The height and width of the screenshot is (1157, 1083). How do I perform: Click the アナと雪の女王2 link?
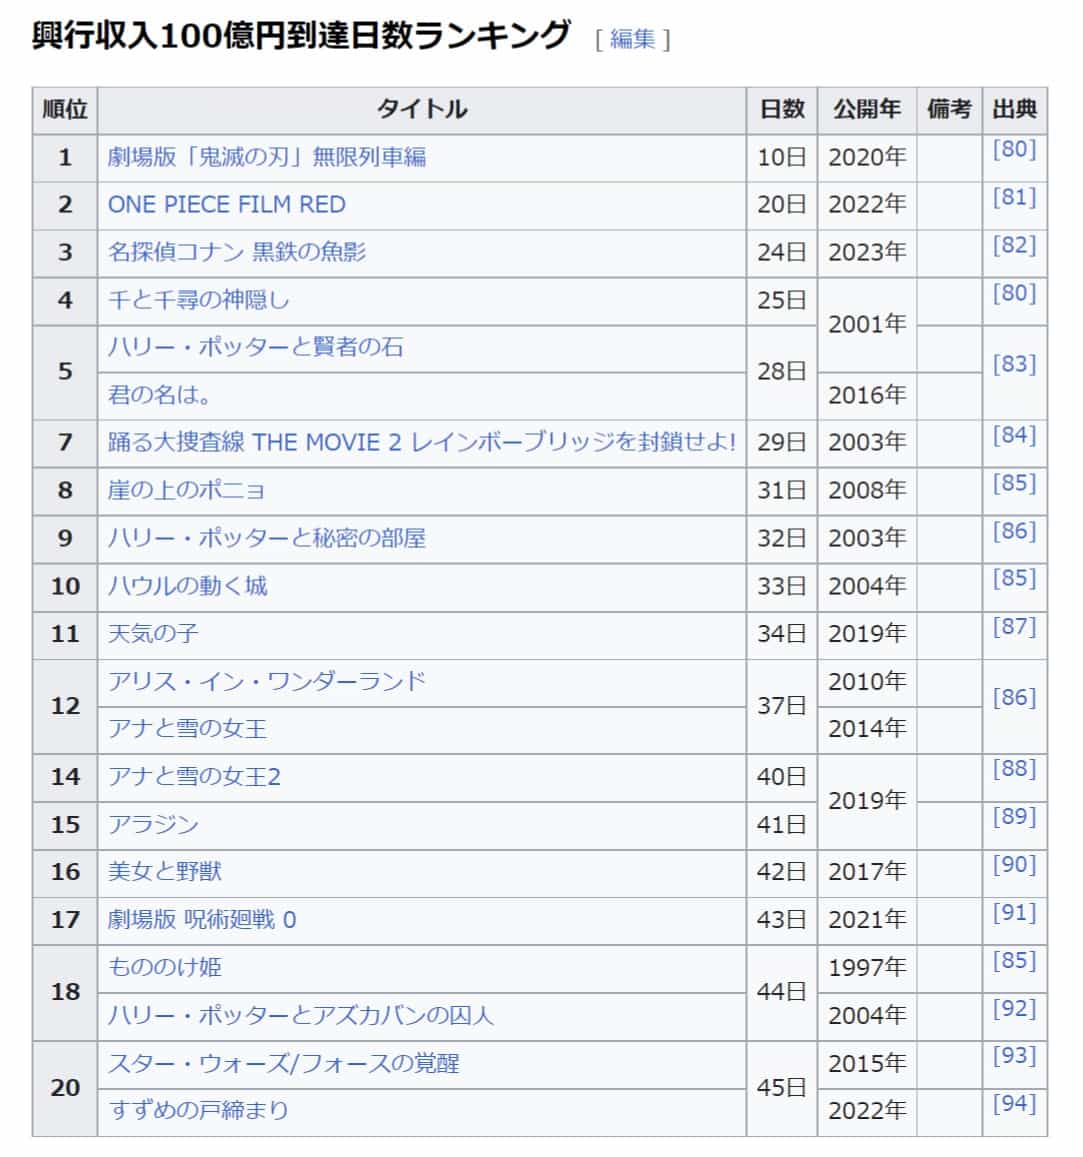pyautogui.click(x=194, y=777)
